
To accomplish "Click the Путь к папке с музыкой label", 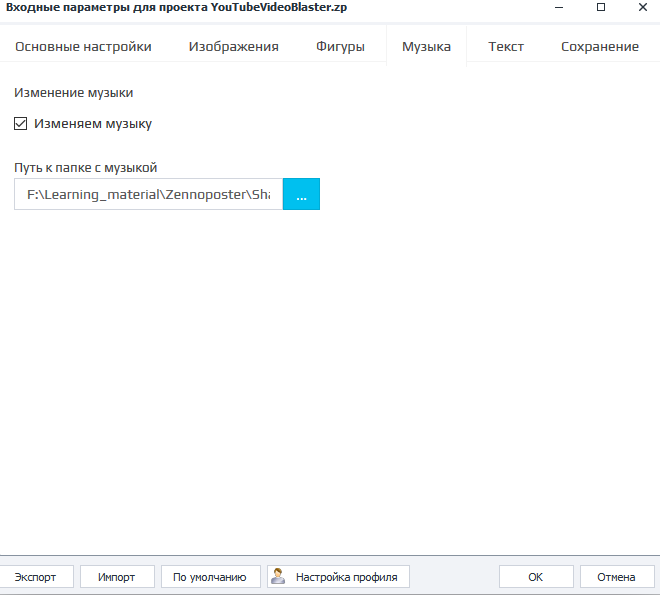I will point(85,167).
